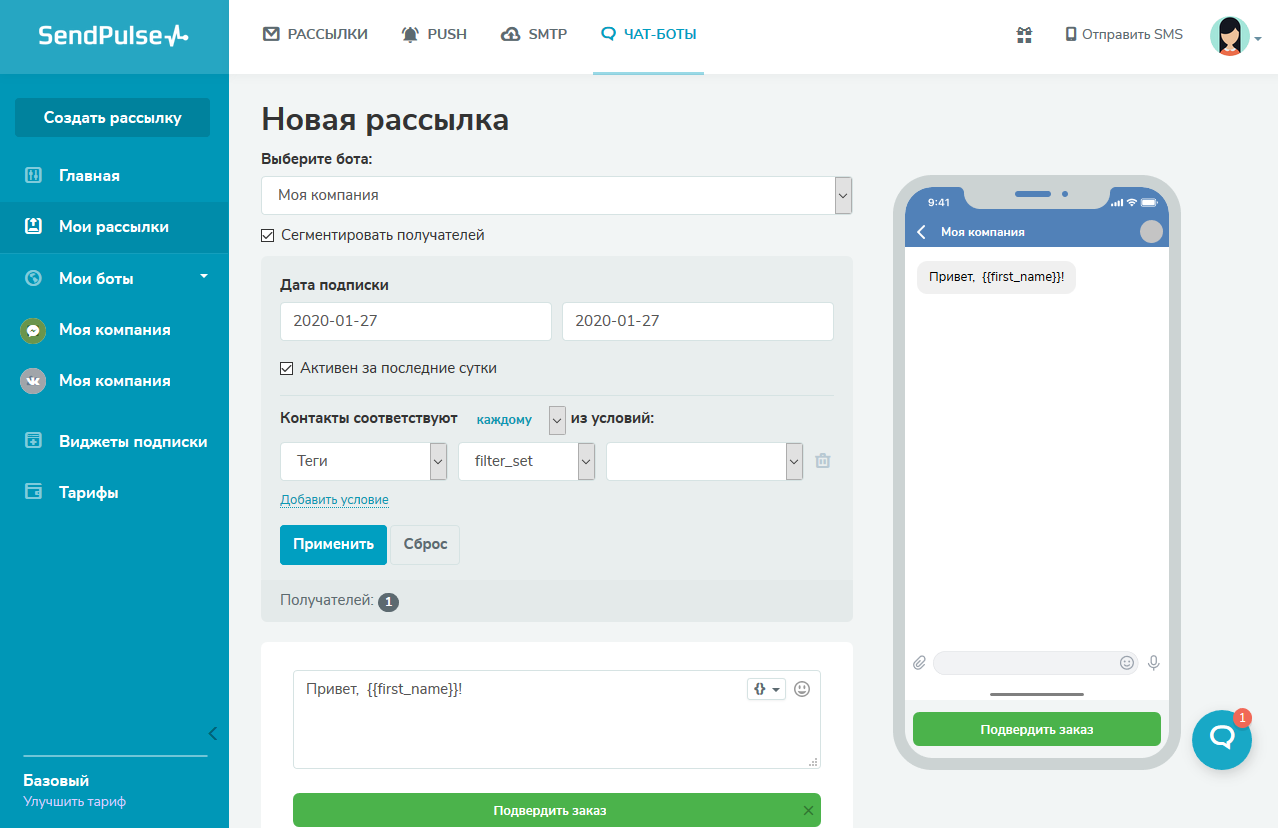Viewport: 1278px width, 828px height.
Task: Remove the Подвердить заказ button with X
Action: [x=808, y=811]
